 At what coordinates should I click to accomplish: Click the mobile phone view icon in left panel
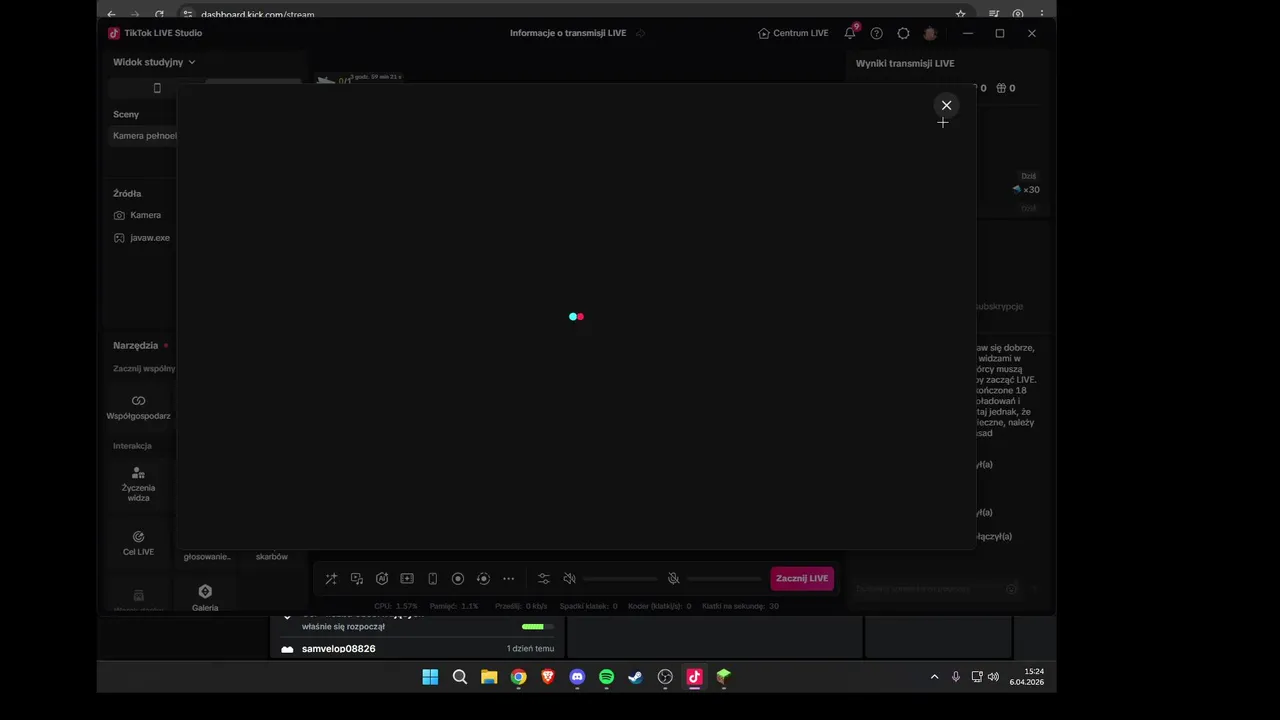coord(157,88)
